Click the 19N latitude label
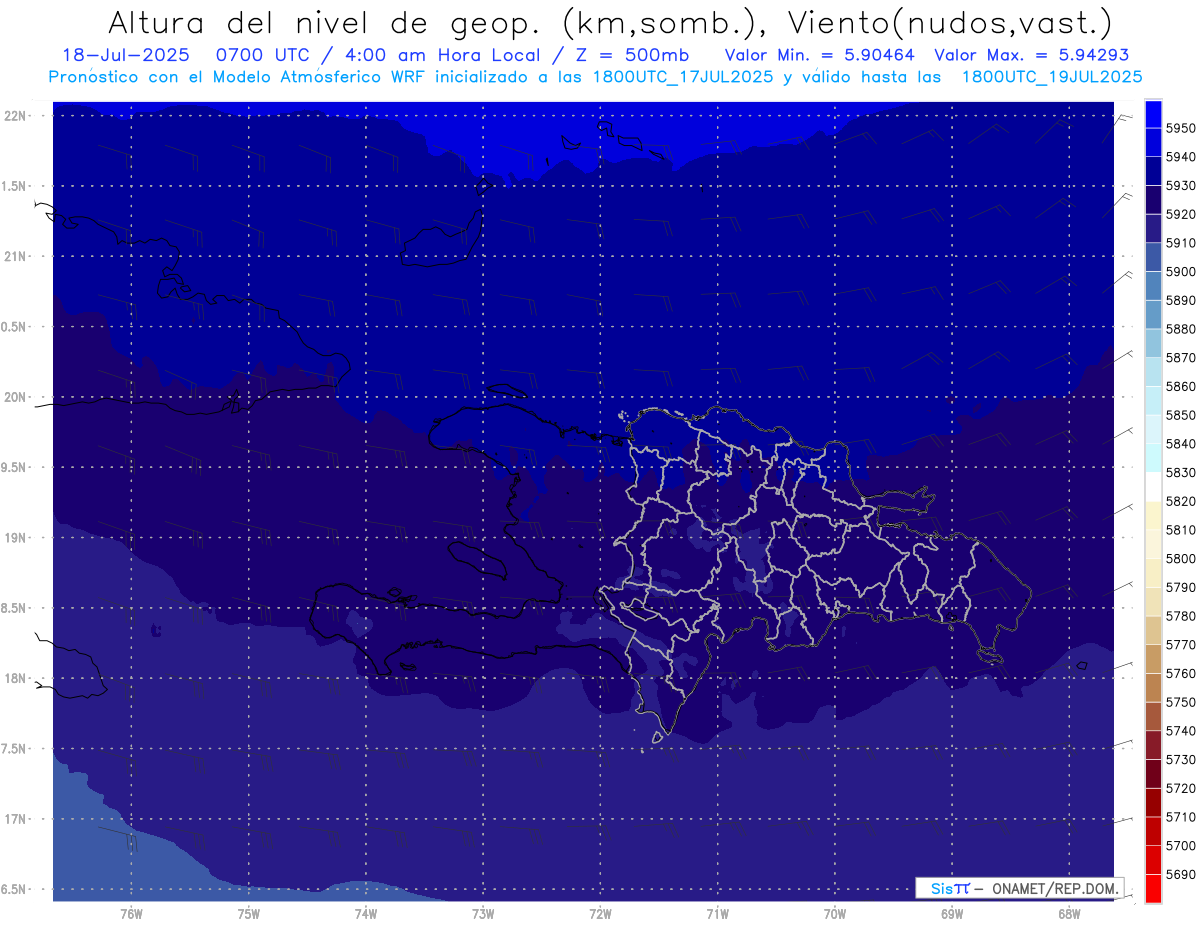 coord(17,537)
